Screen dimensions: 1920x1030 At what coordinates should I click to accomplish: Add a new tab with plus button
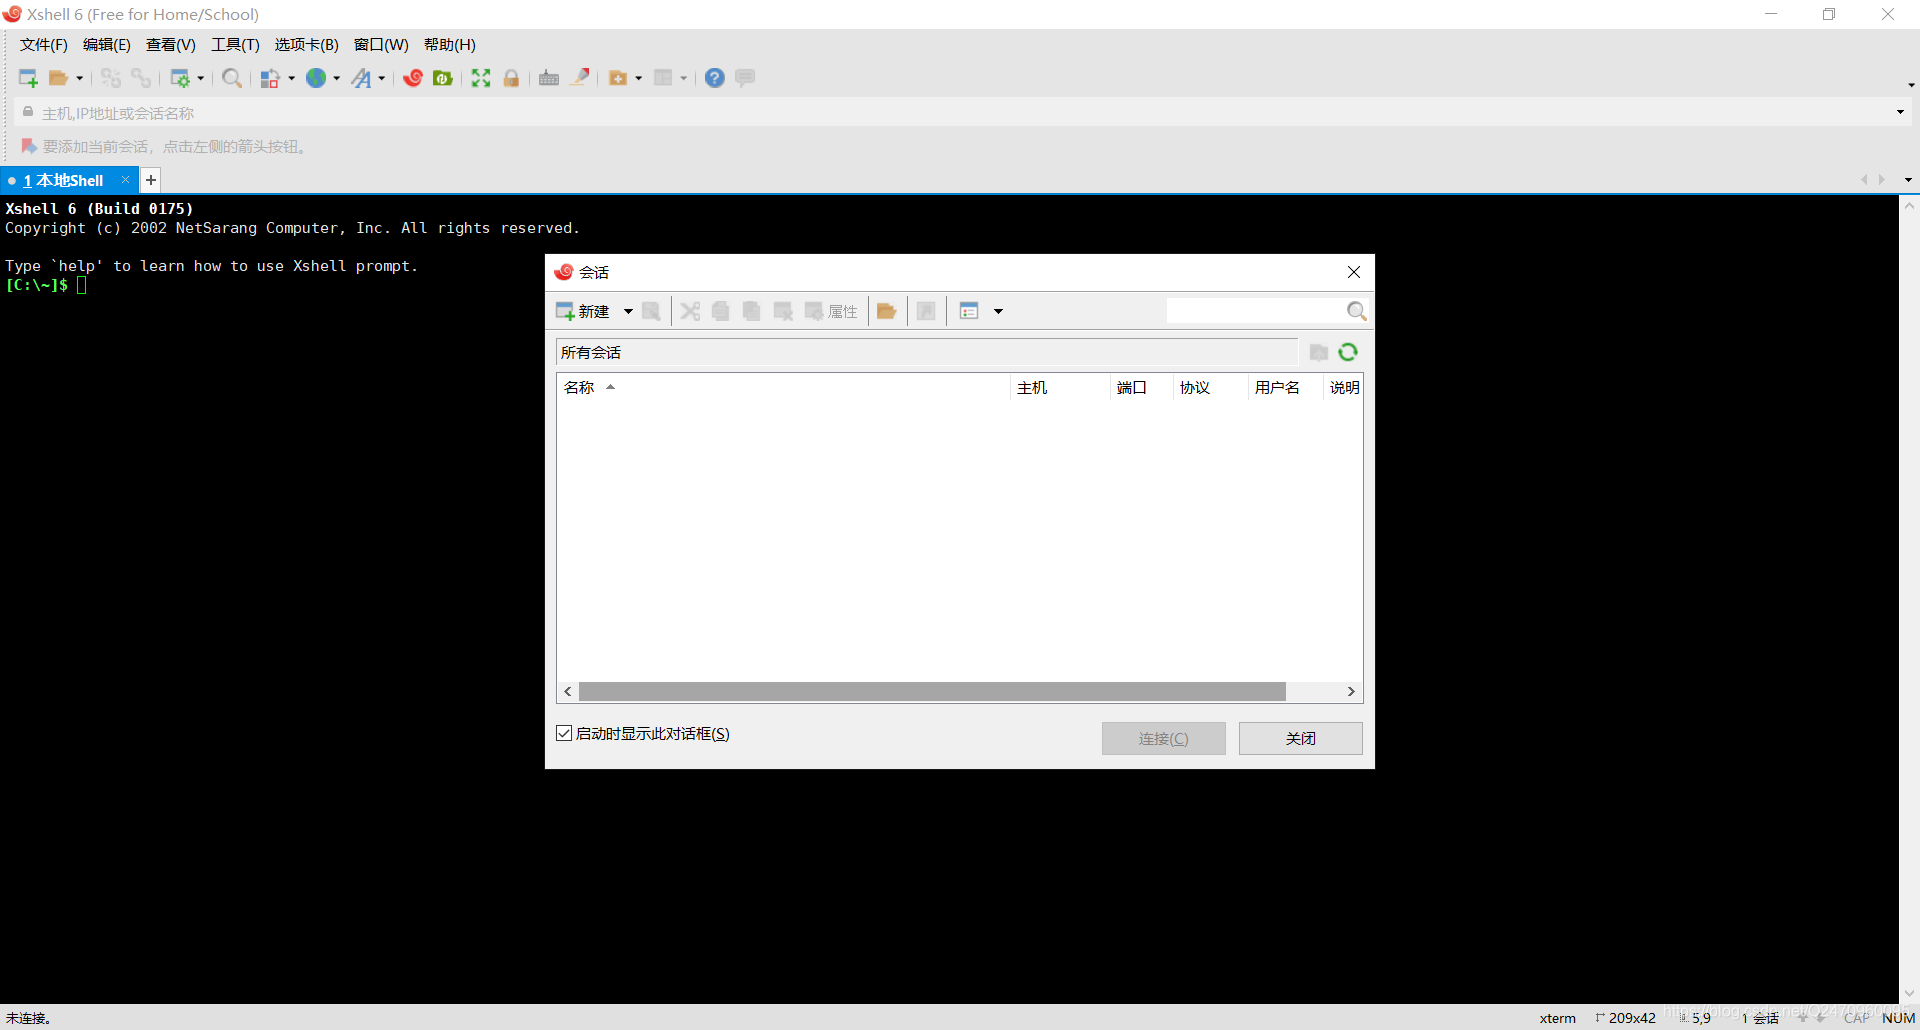[150, 180]
